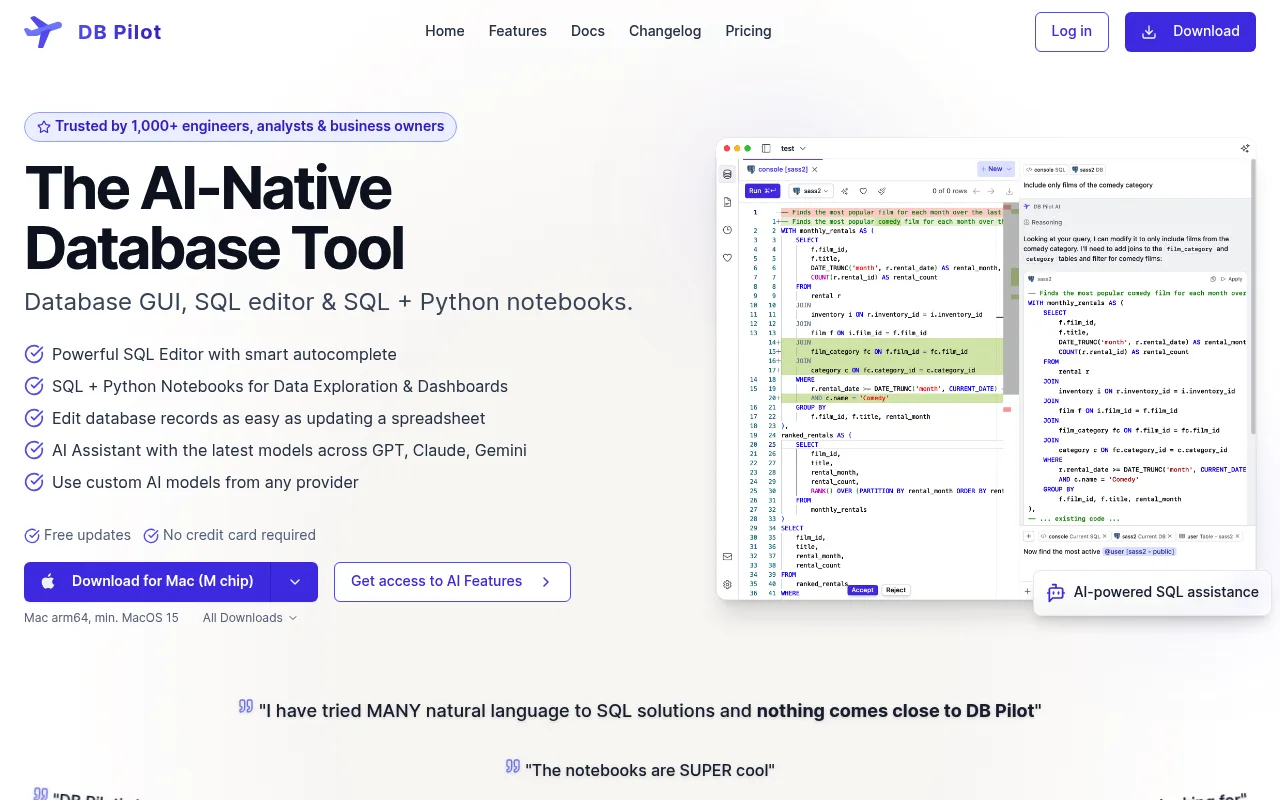Click the "The AI-Native Database Tool" heading
The image size is (1280, 800).
click(x=215, y=217)
